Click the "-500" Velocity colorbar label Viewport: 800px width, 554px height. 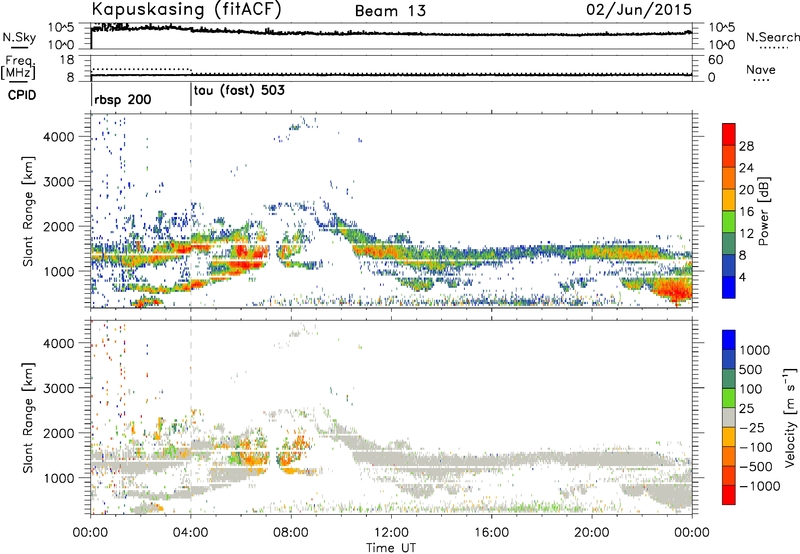756,466
